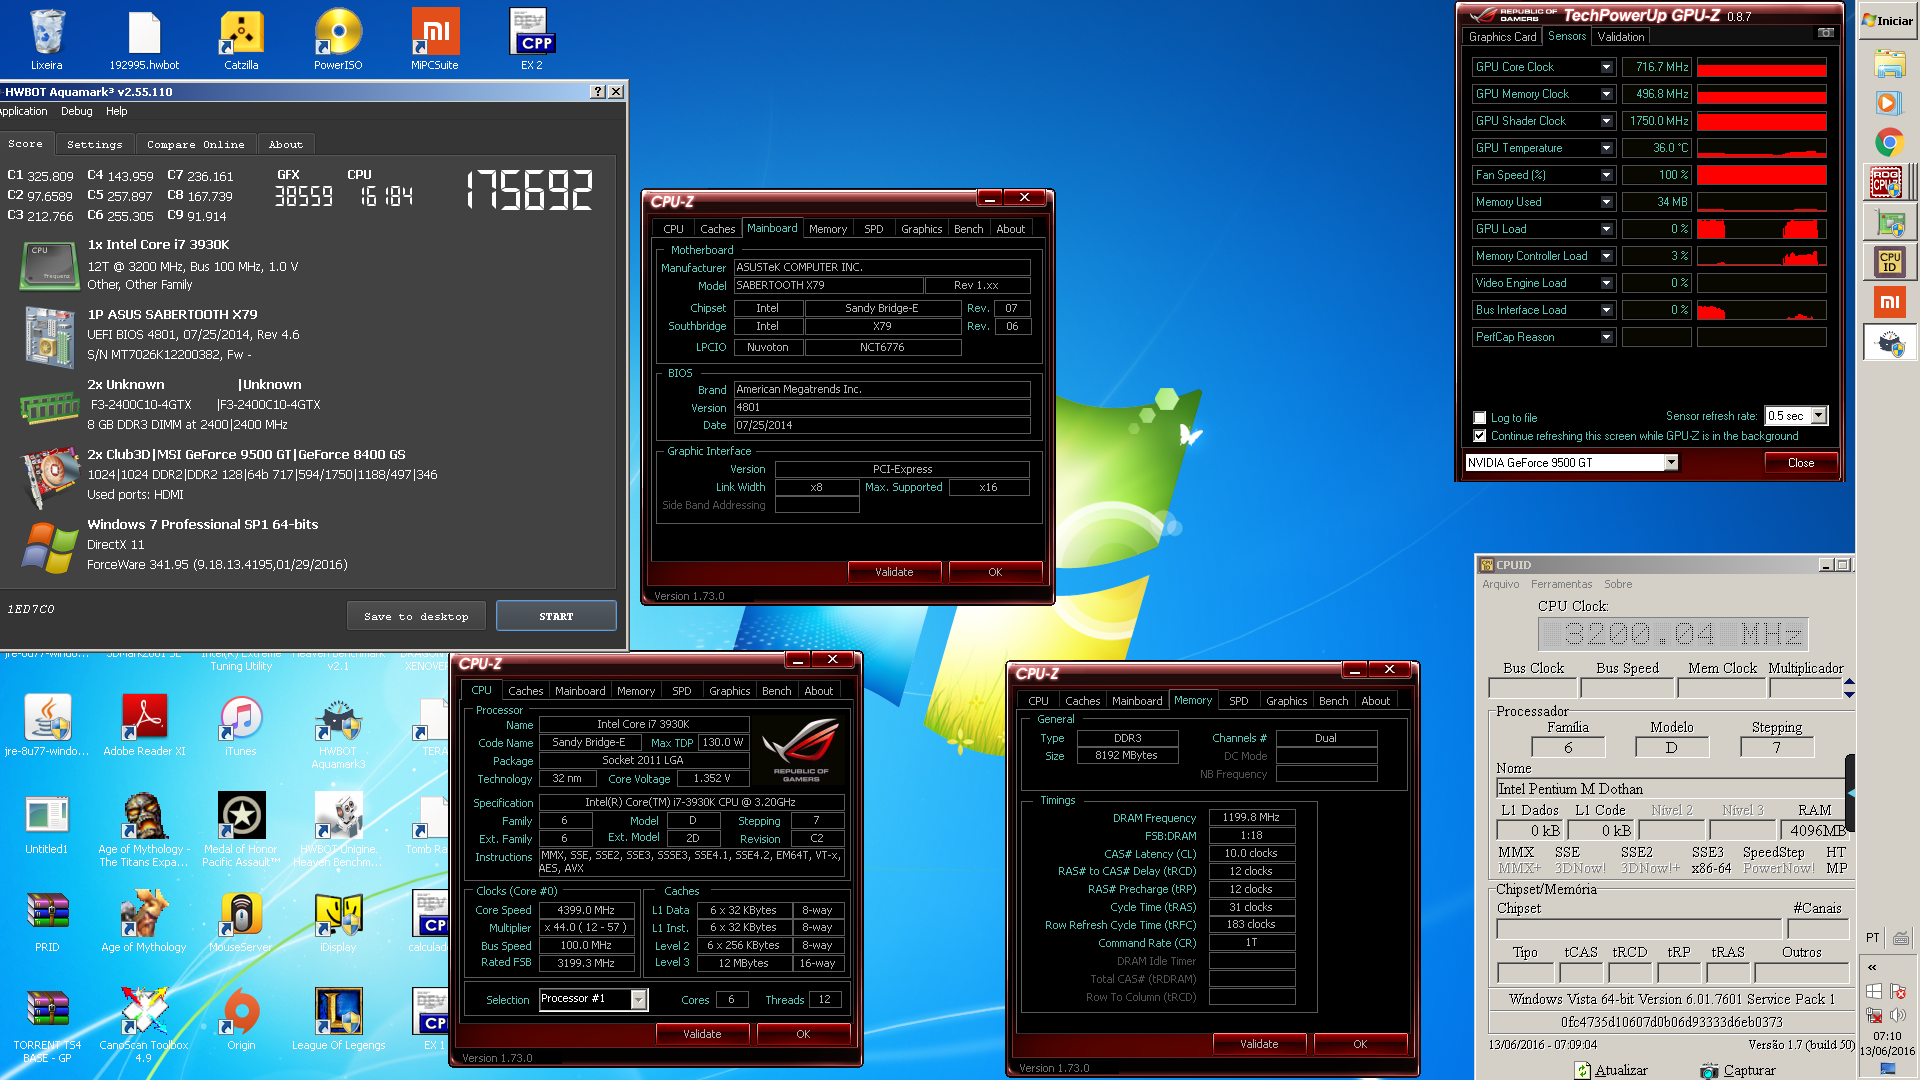Click Core Speed value 4399.0 MHz
This screenshot has width=1920, height=1080.
(587, 910)
